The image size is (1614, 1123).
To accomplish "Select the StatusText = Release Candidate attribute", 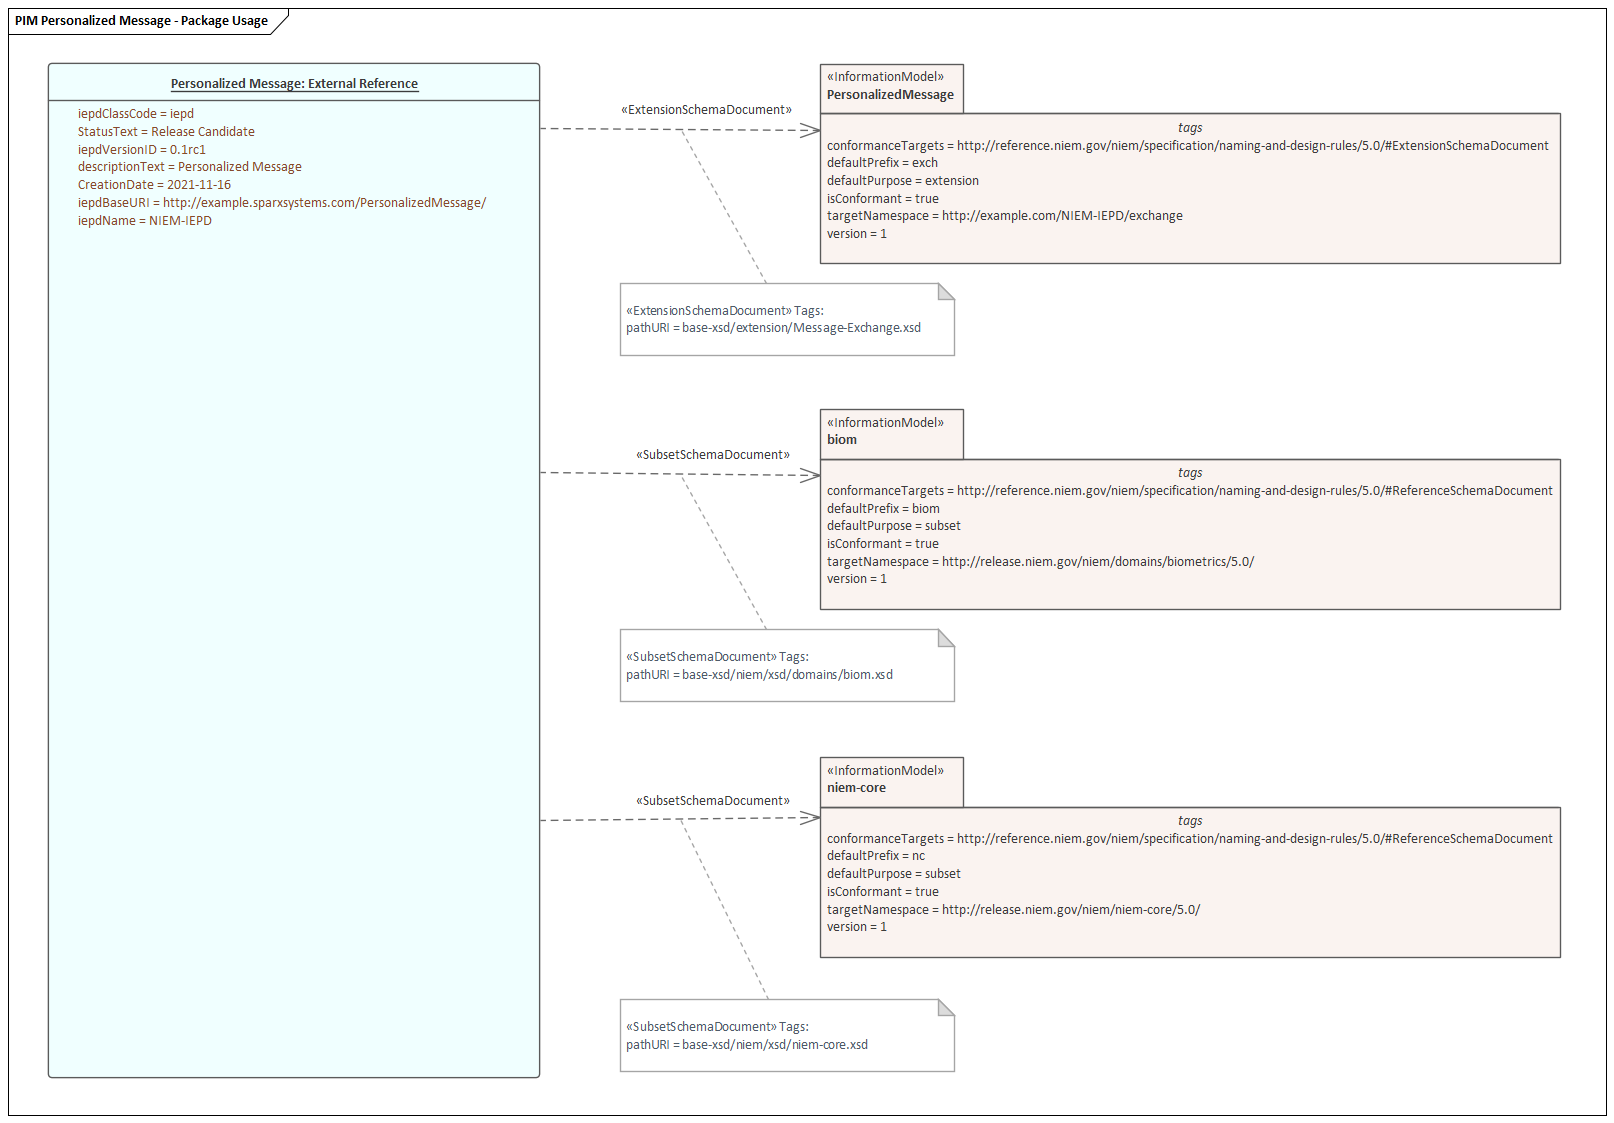I will coord(165,131).
